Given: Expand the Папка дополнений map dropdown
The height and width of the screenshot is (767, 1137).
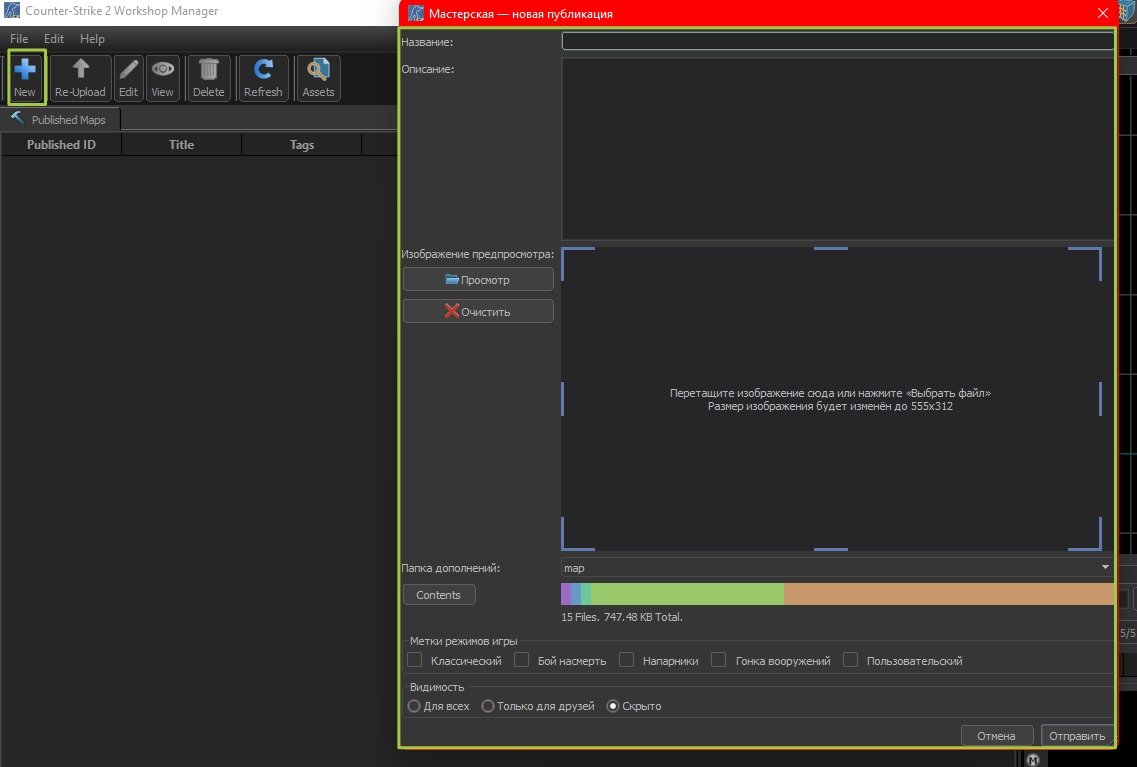Looking at the screenshot, I should (x=837, y=568).
